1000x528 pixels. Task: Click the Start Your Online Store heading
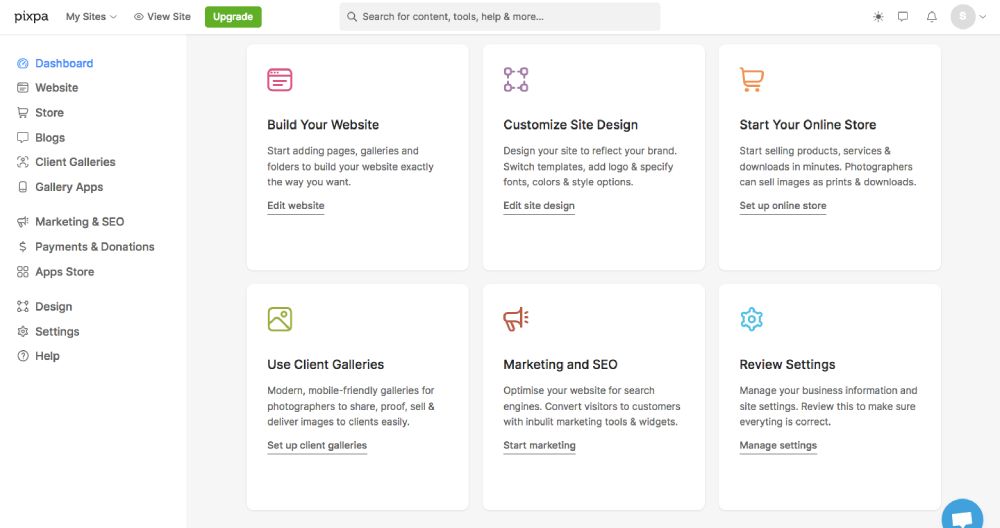tap(807, 125)
